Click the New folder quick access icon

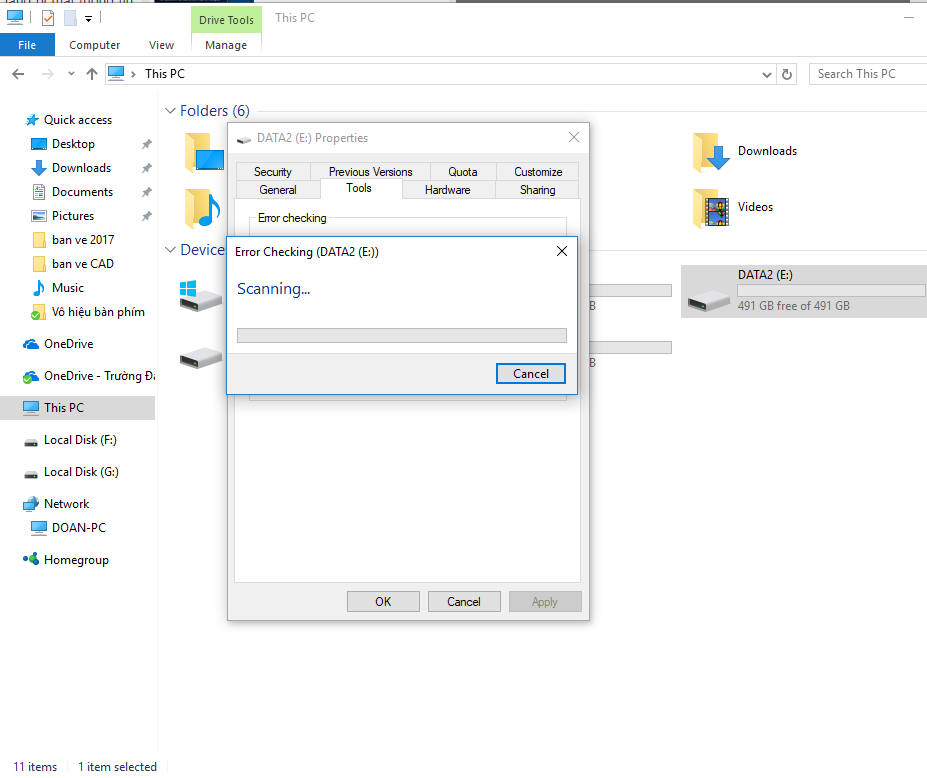click(70, 18)
